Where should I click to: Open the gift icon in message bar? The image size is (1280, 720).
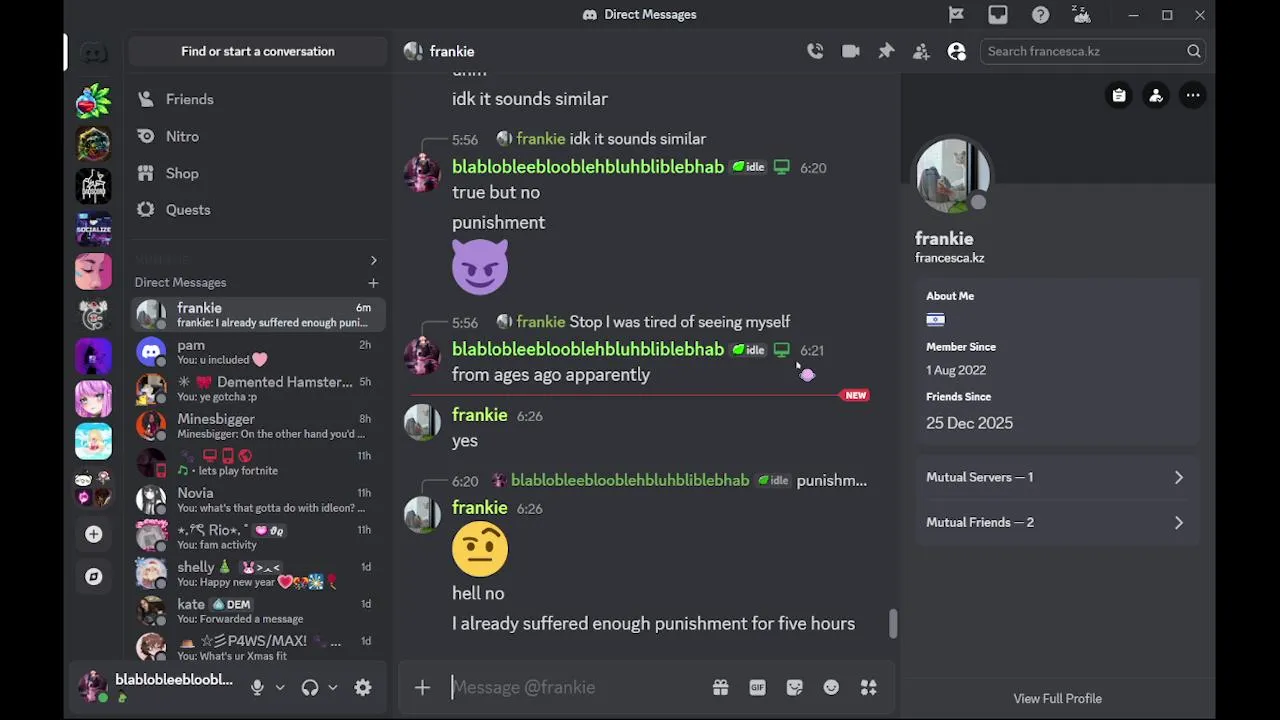(x=720, y=687)
